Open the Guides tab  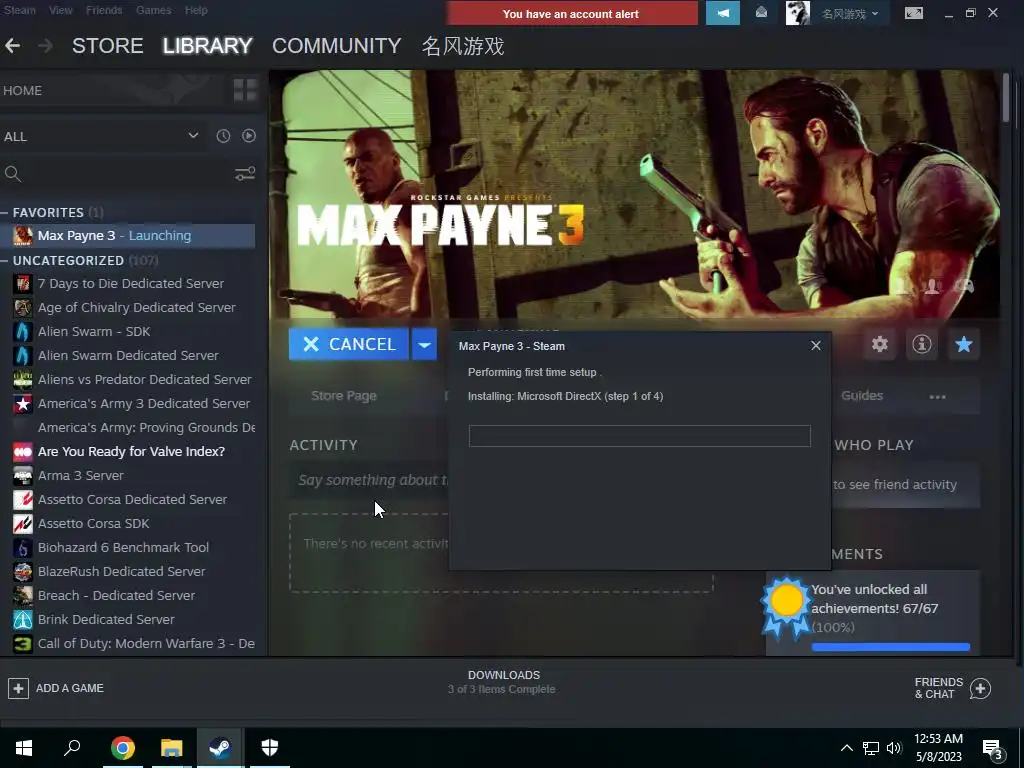point(861,396)
